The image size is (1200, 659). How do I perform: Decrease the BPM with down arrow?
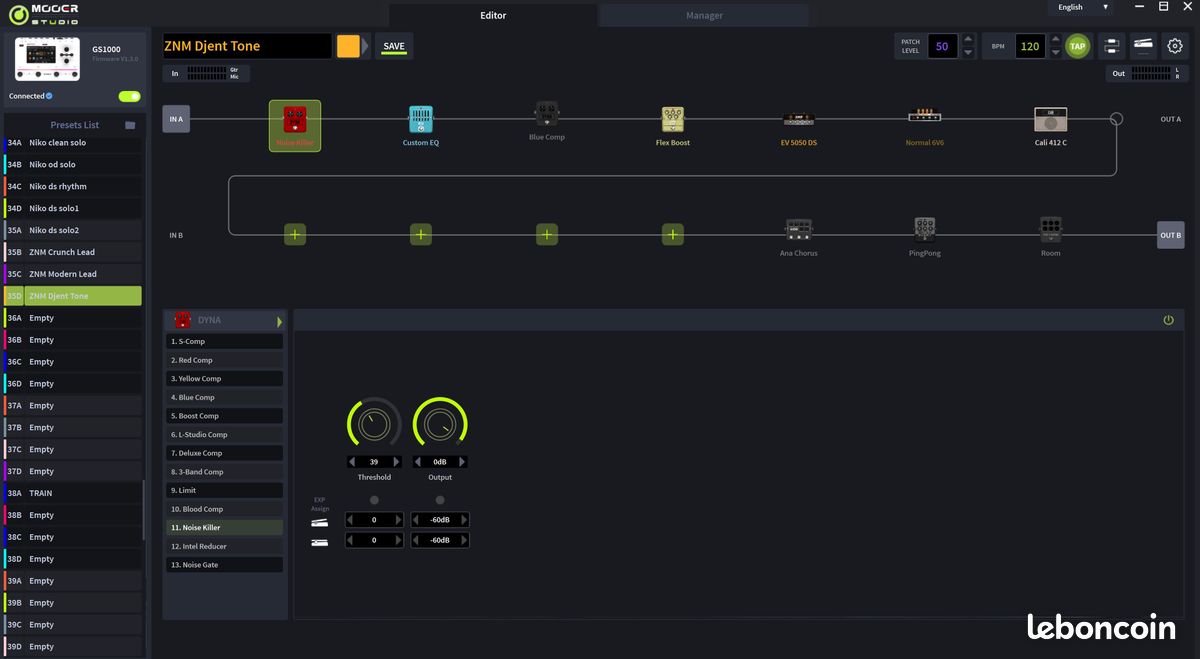click(1056, 52)
